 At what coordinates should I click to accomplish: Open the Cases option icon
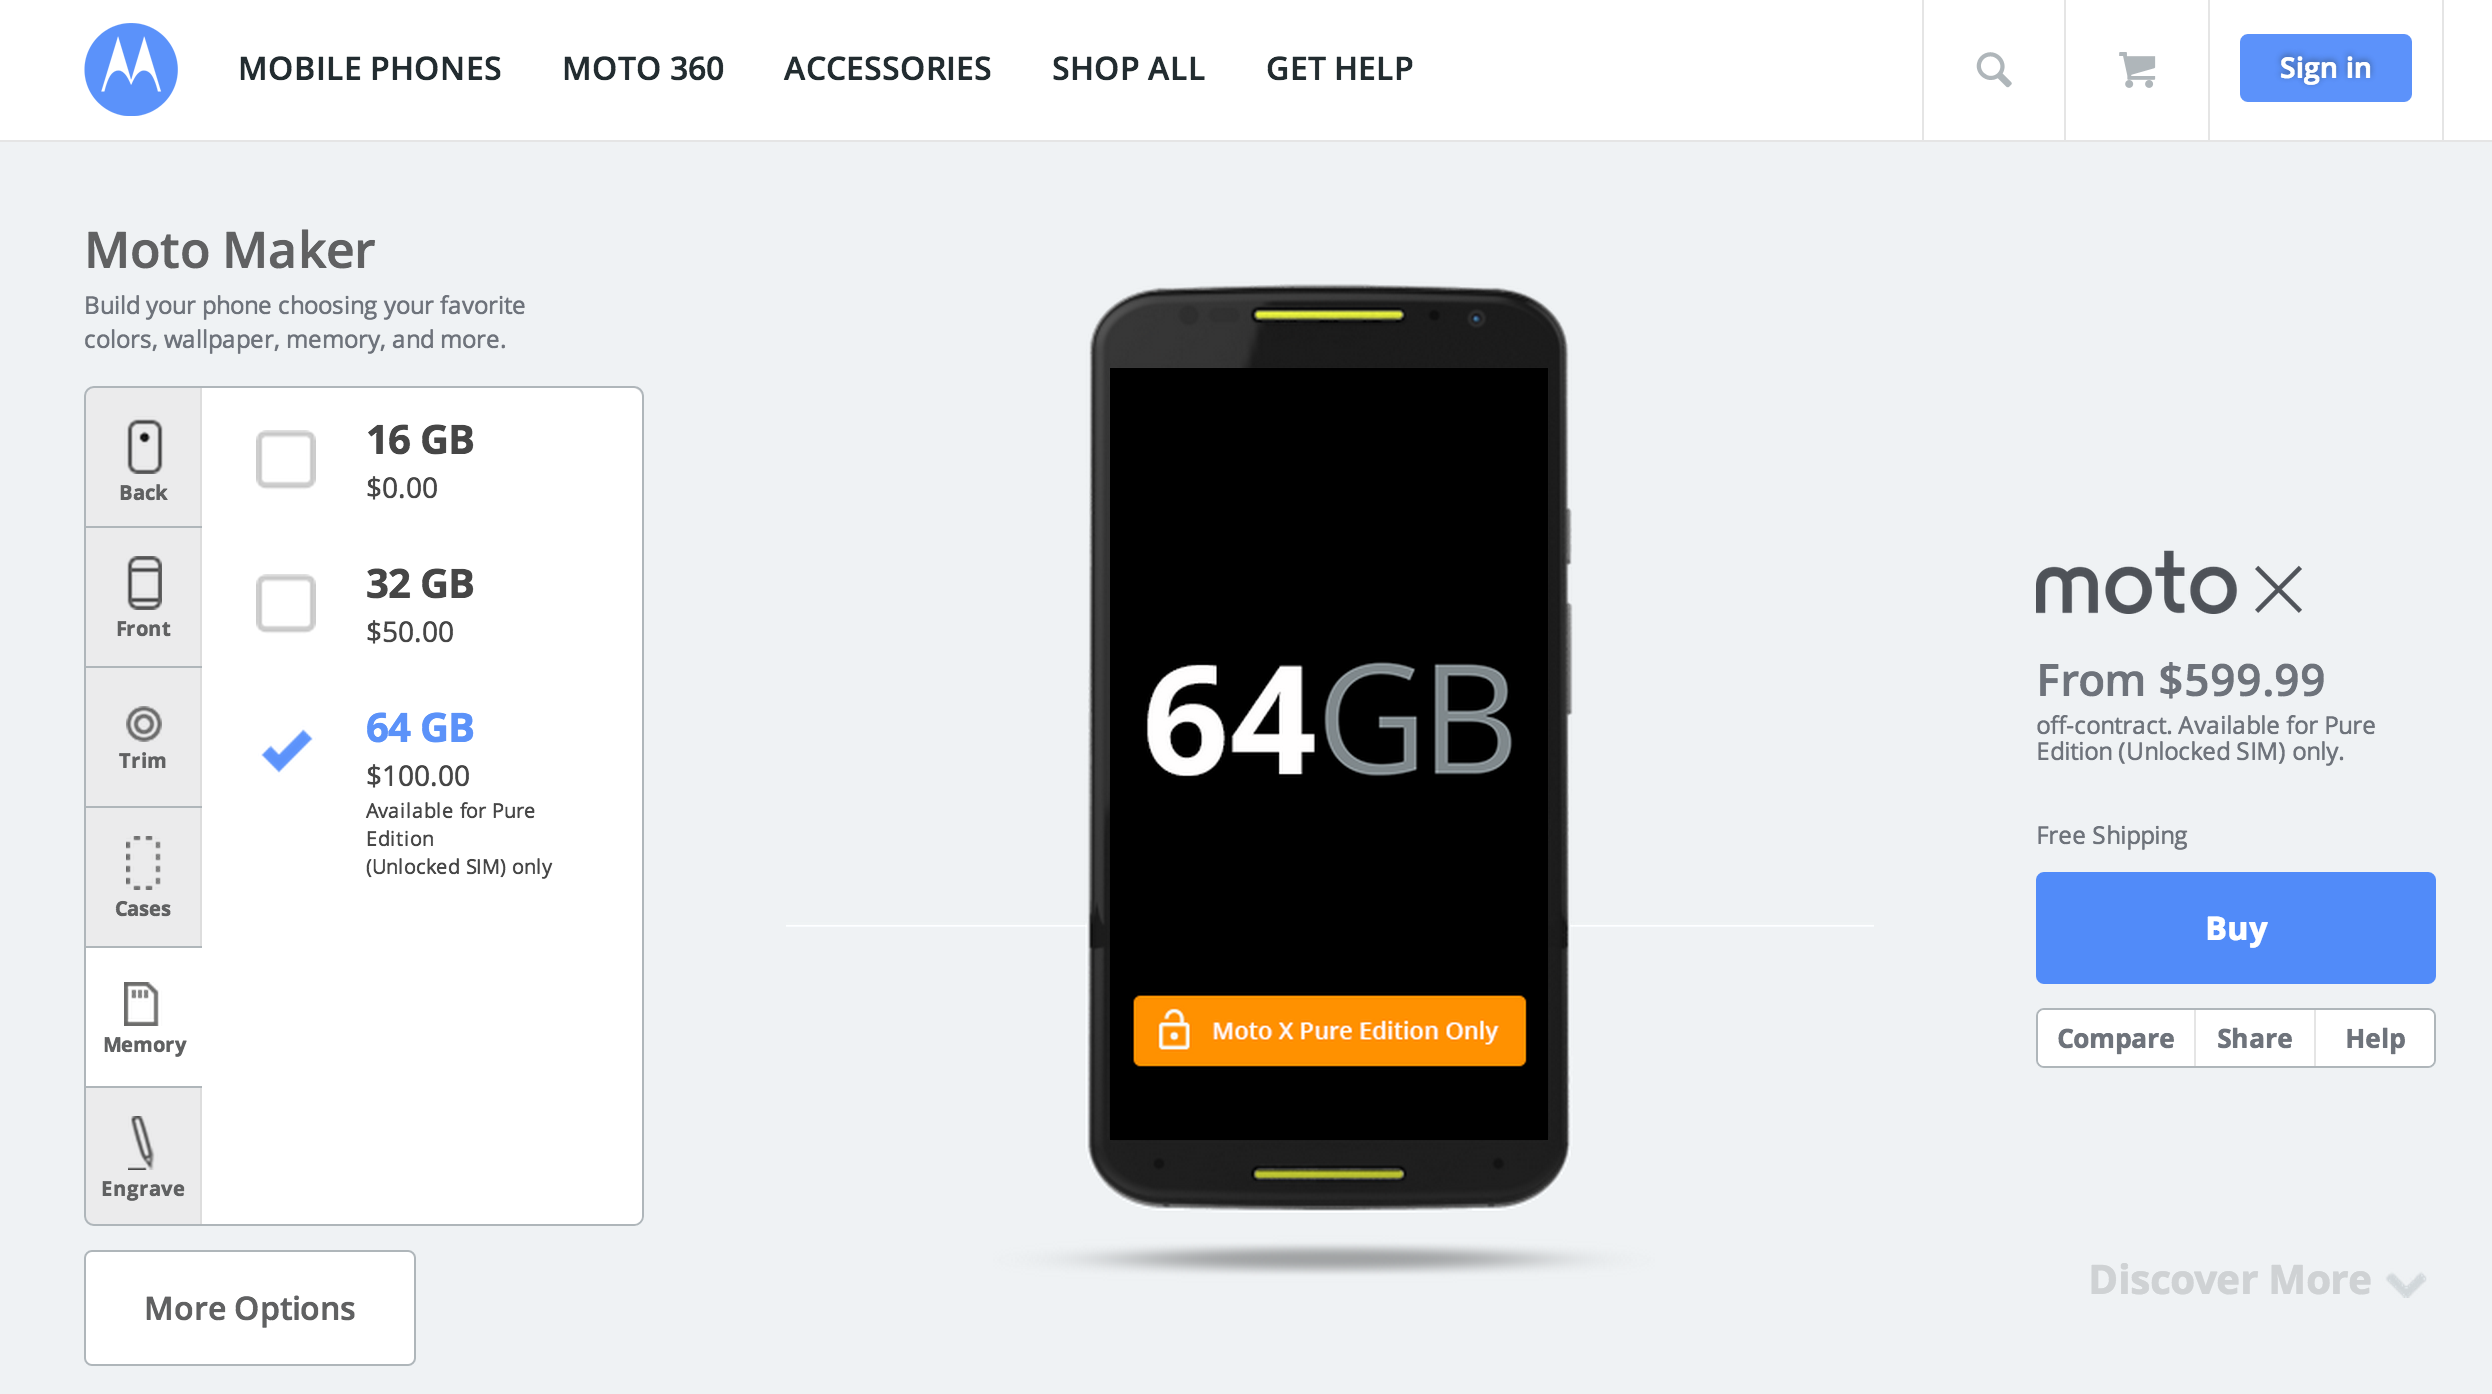tap(143, 862)
